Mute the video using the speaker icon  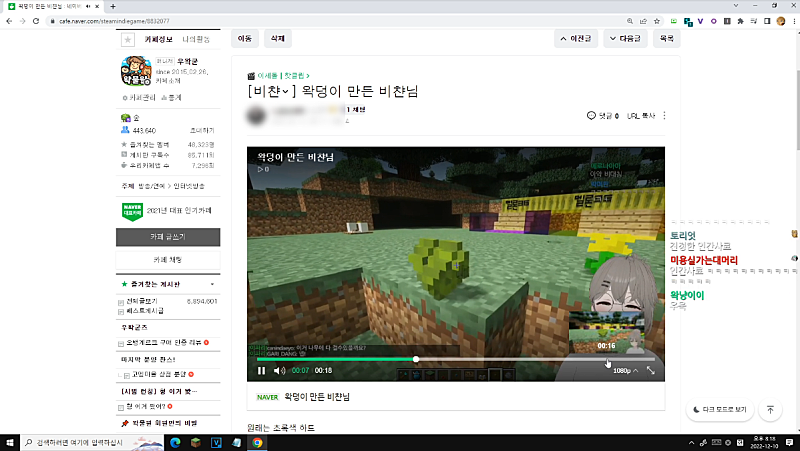(x=279, y=371)
